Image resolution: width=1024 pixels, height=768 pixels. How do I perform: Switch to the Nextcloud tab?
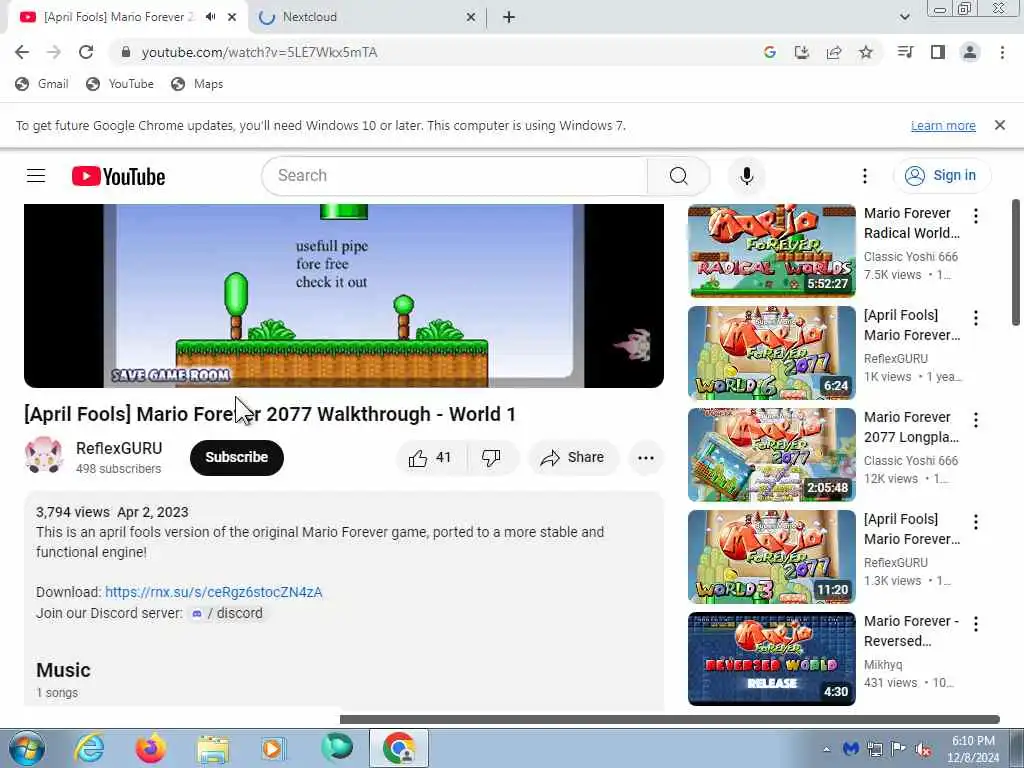click(x=366, y=18)
